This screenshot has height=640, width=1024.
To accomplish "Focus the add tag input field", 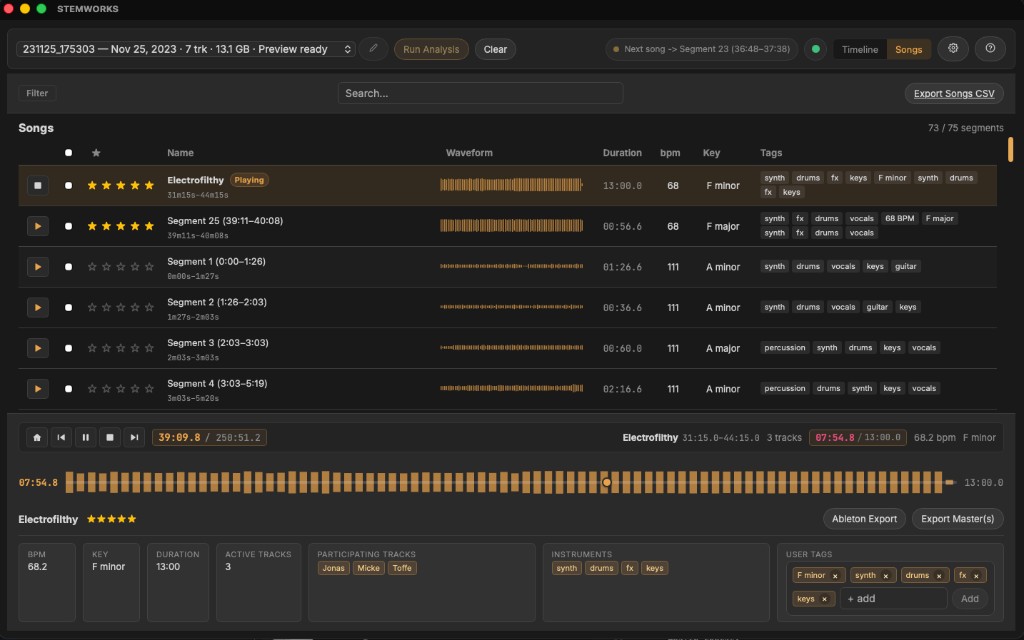I will 893,599.
